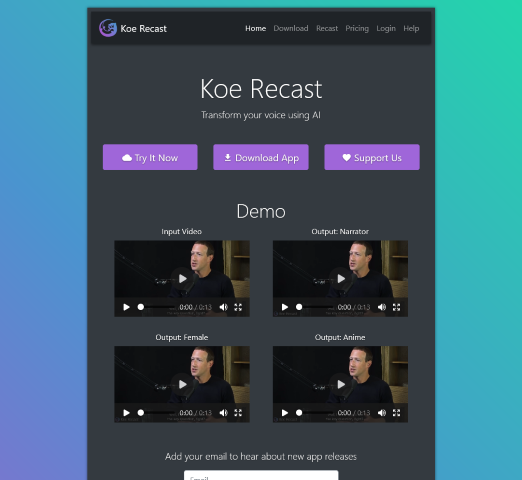Go to the Download nav link

pyautogui.click(x=291, y=28)
